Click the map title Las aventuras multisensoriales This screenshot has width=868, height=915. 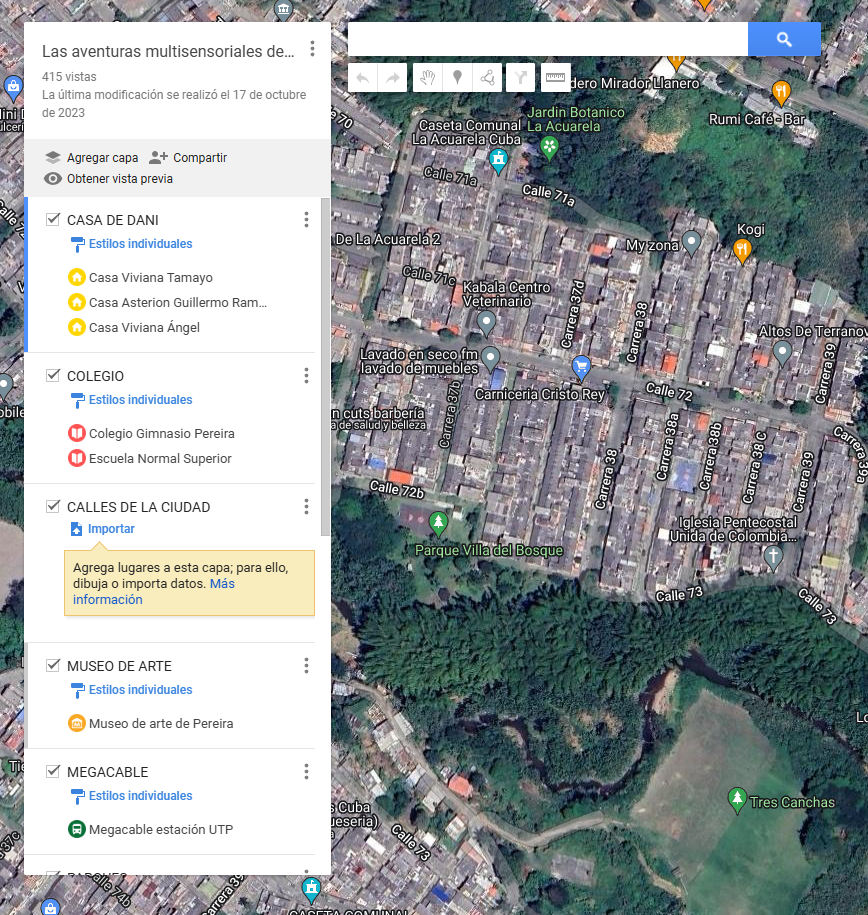point(168,51)
